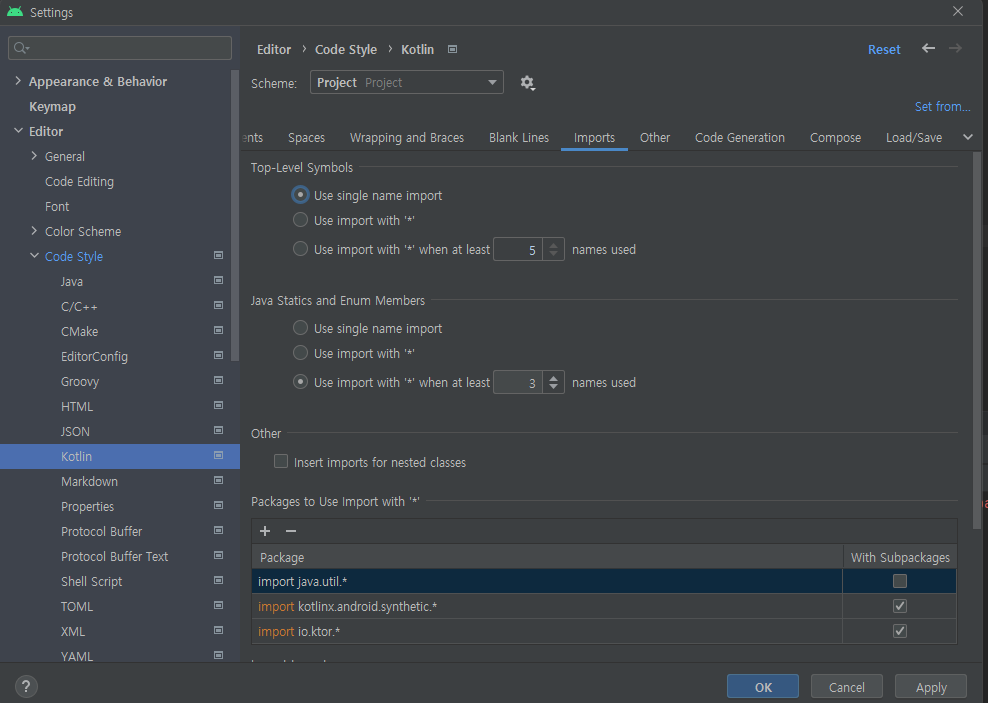Open Keymap settings page
988x703 pixels.
[x=52, y=106]
